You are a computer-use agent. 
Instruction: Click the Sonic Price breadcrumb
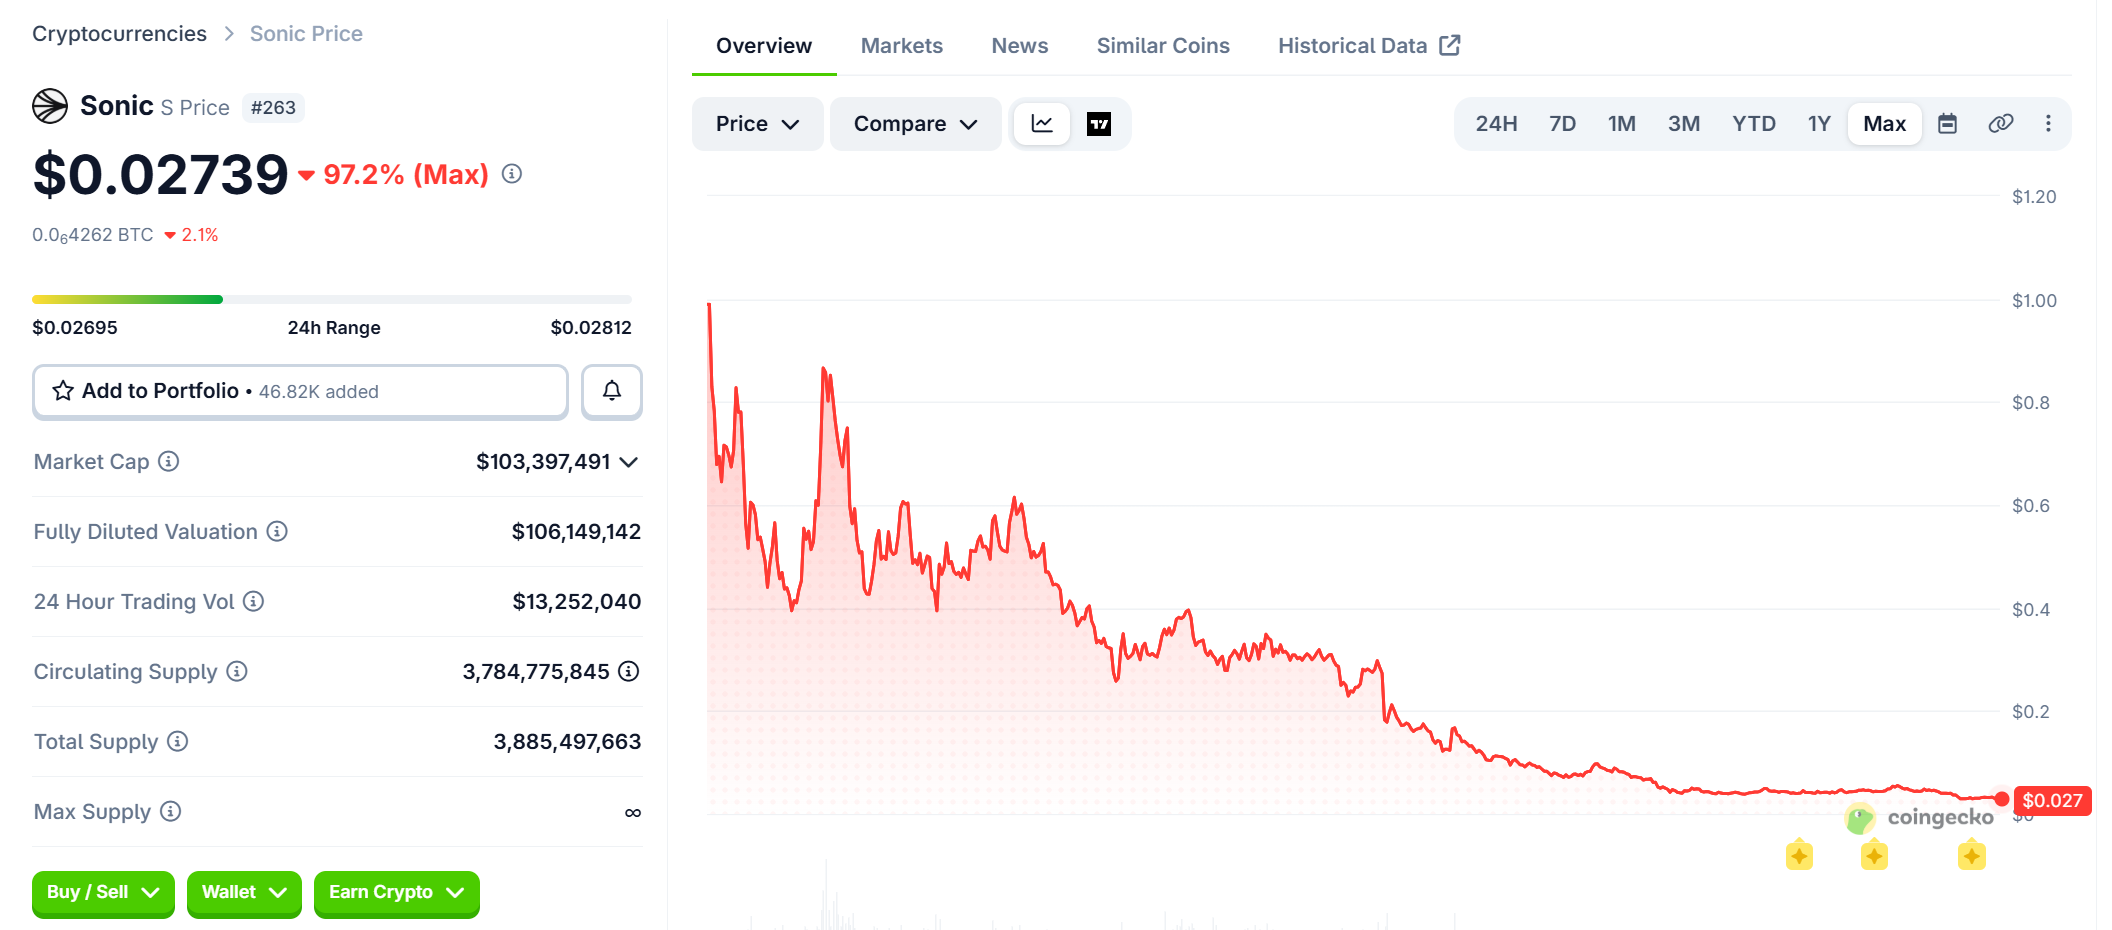click(x=306, y=34)
